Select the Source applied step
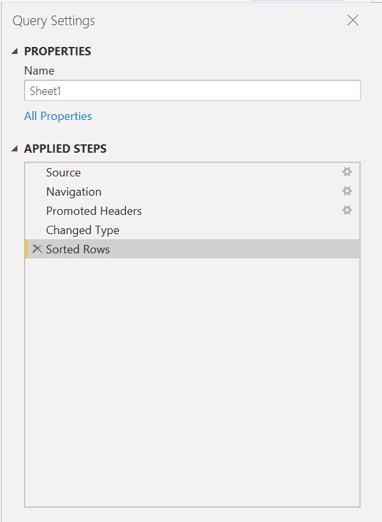This screenshot has width=382, height=522. (x=192, y=172)
